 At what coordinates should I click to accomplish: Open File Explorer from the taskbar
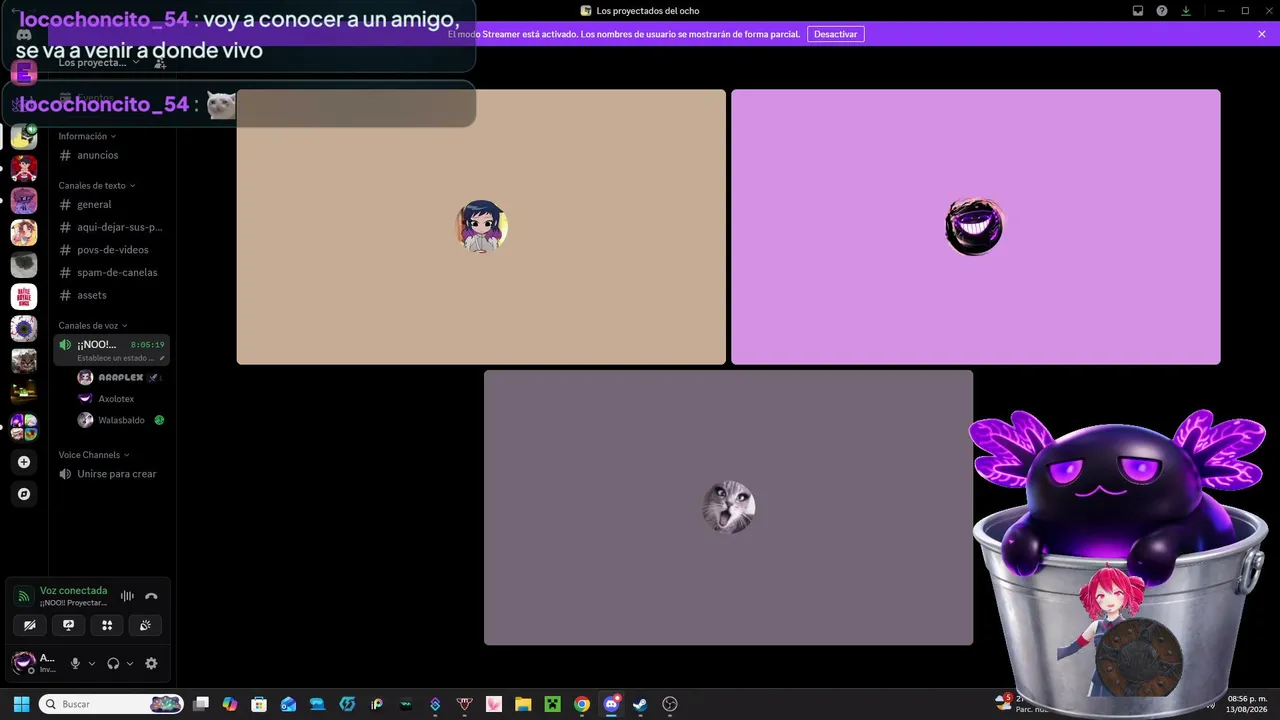click(x=523, y=704)
